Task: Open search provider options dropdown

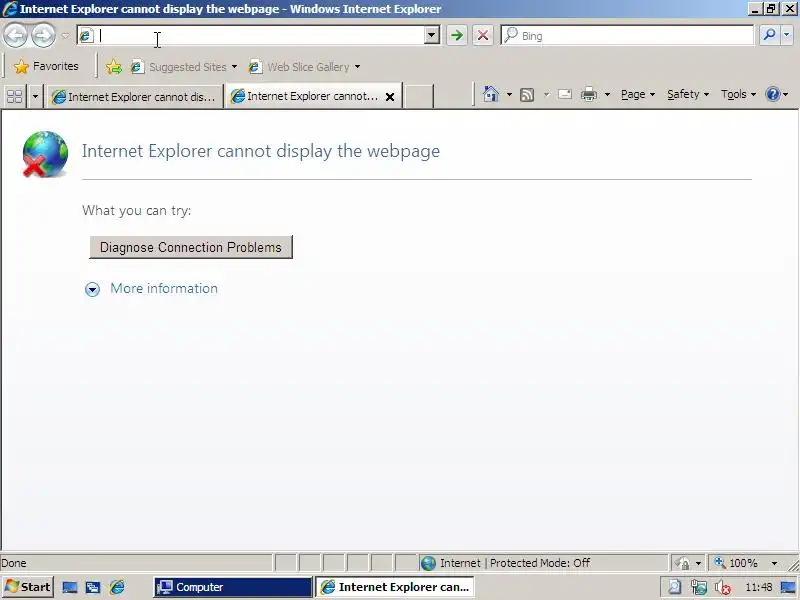Action: [x=786, y=35]
